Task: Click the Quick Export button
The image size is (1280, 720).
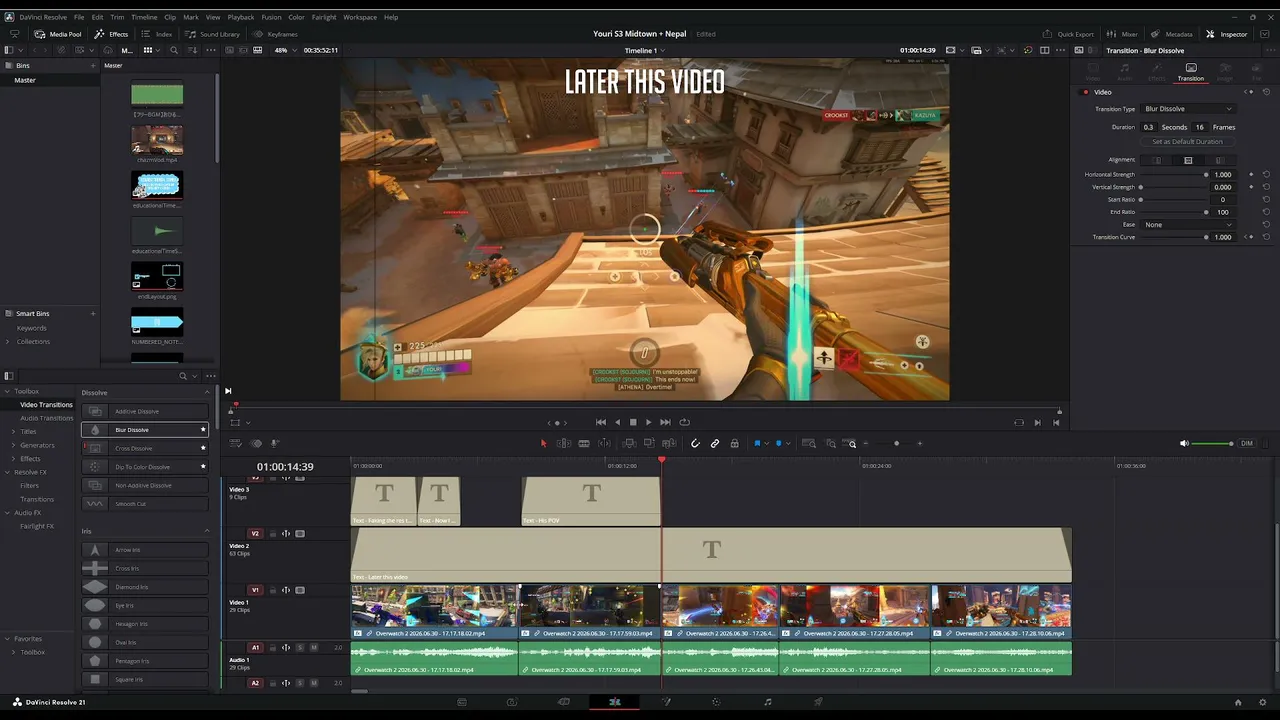Action: tap(1069, 34)
